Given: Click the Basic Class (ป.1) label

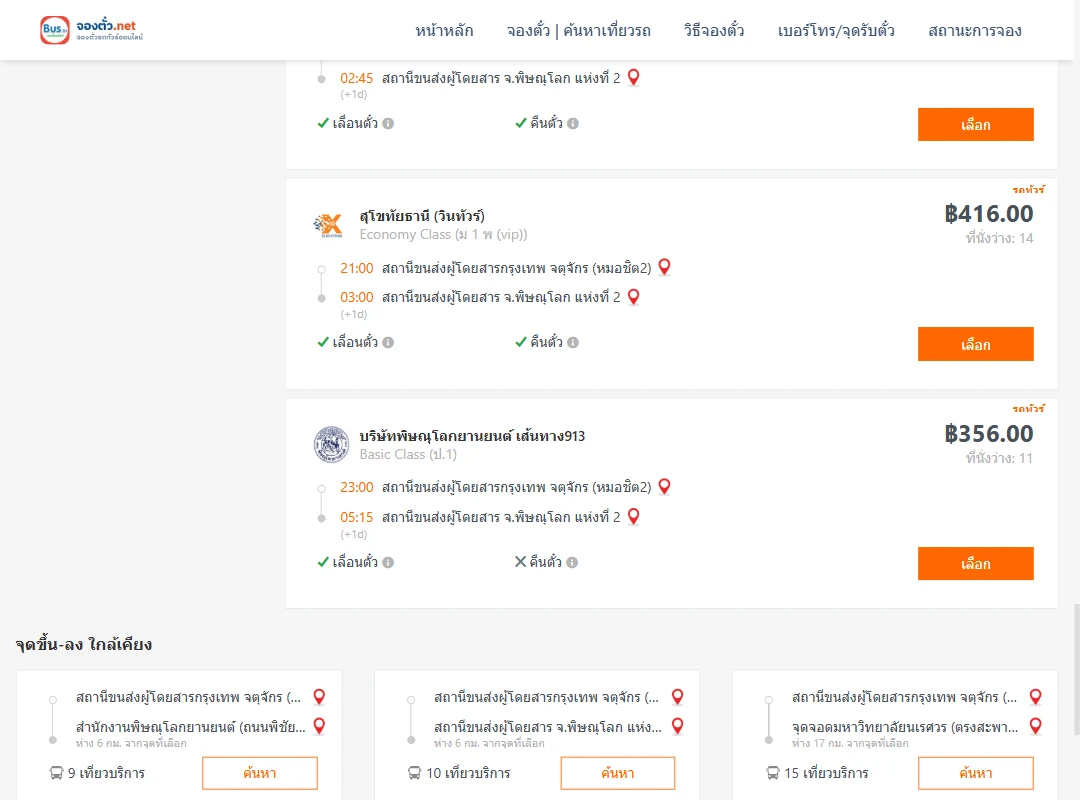Looking at the screenshot, I should pyautogui.click(x=408, y=454).
